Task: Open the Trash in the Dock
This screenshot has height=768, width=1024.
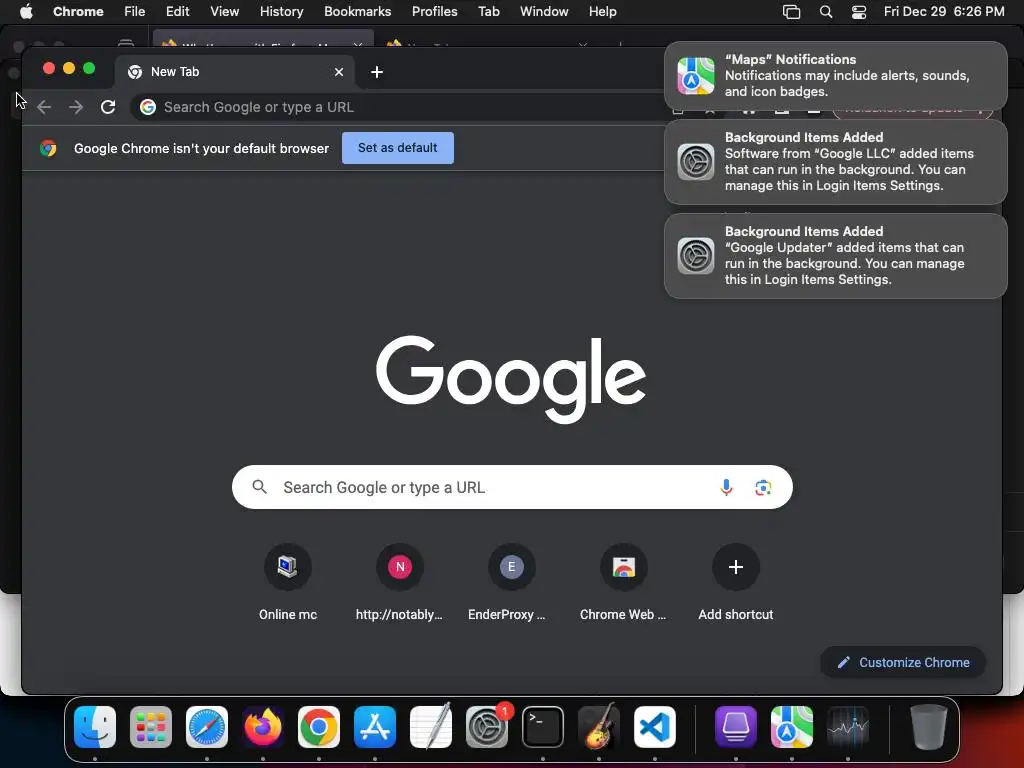Action: (x=929, y=727)
